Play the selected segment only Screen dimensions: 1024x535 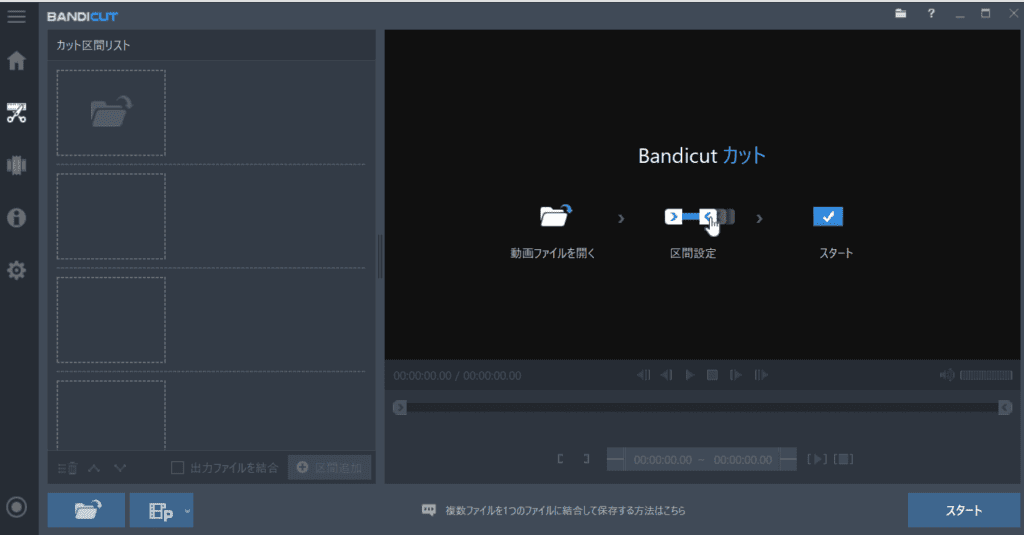817,459
